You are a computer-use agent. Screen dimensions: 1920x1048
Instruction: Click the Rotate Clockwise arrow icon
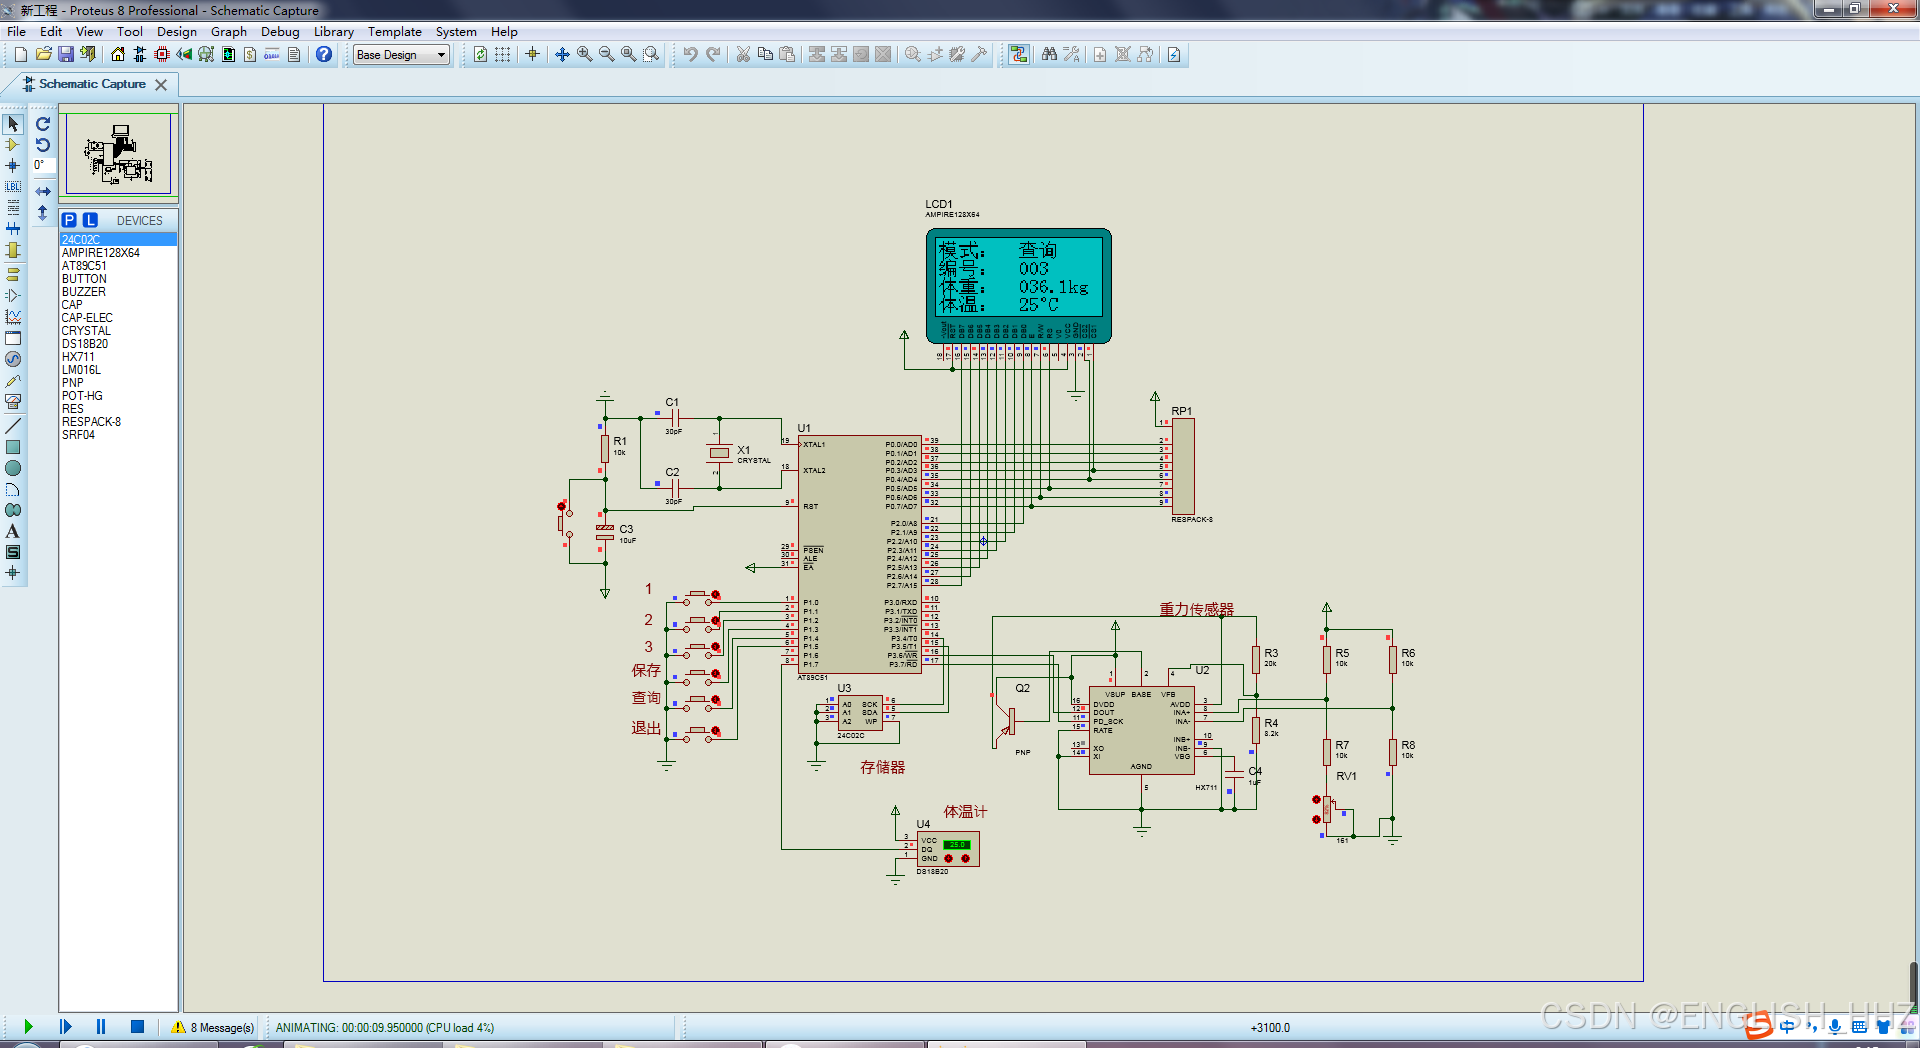point(43,124)
